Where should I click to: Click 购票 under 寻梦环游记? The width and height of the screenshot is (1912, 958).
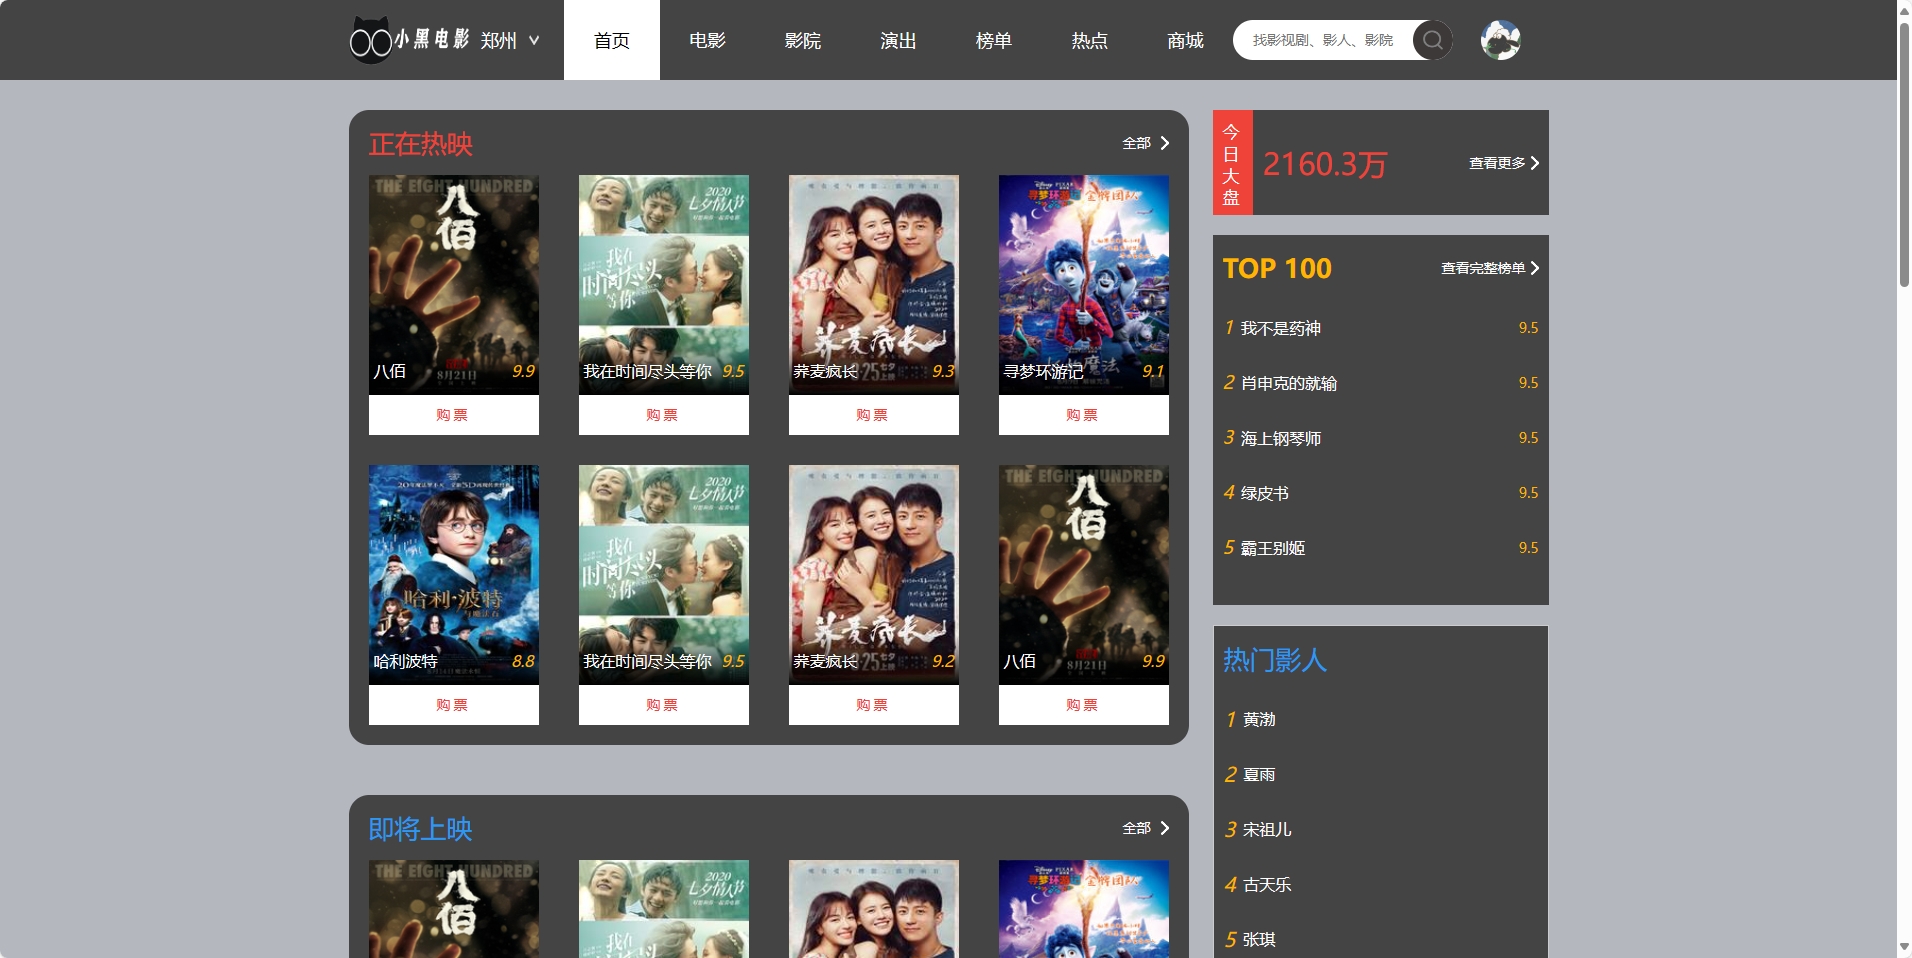tap(1084, 415)
